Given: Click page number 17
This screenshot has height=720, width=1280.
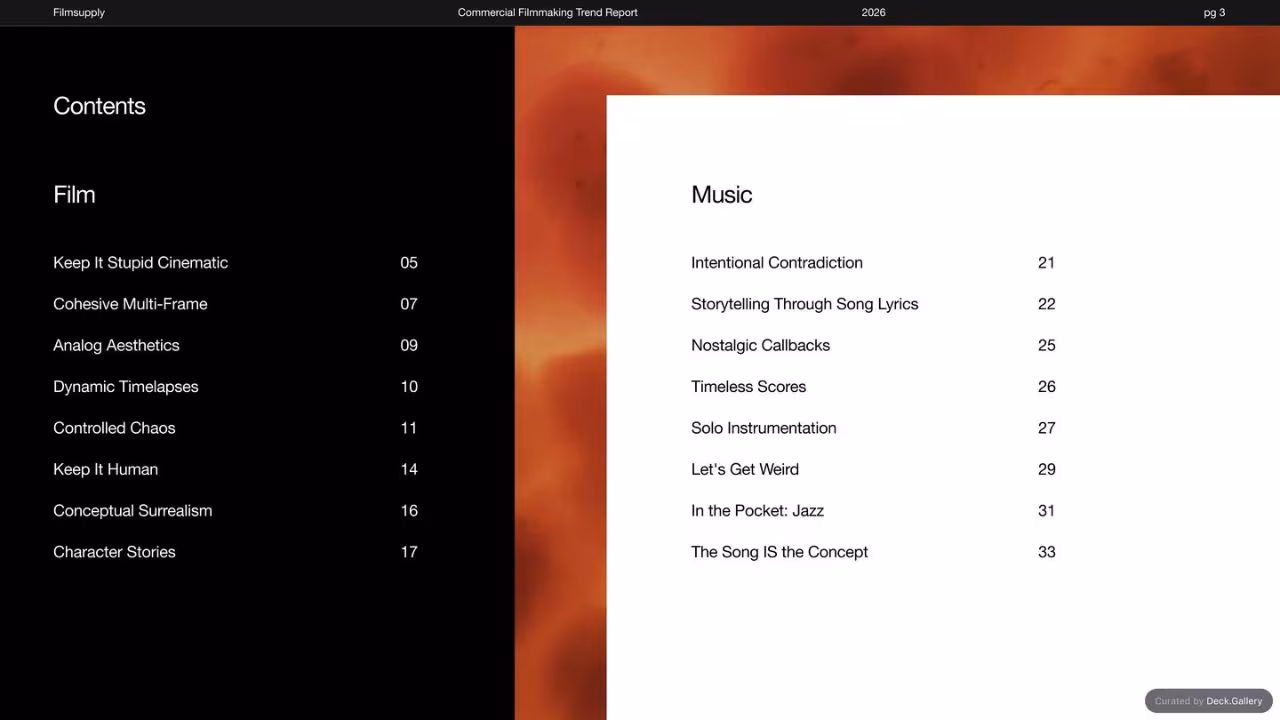Looking at the screenshot, I should pos(409,552).
